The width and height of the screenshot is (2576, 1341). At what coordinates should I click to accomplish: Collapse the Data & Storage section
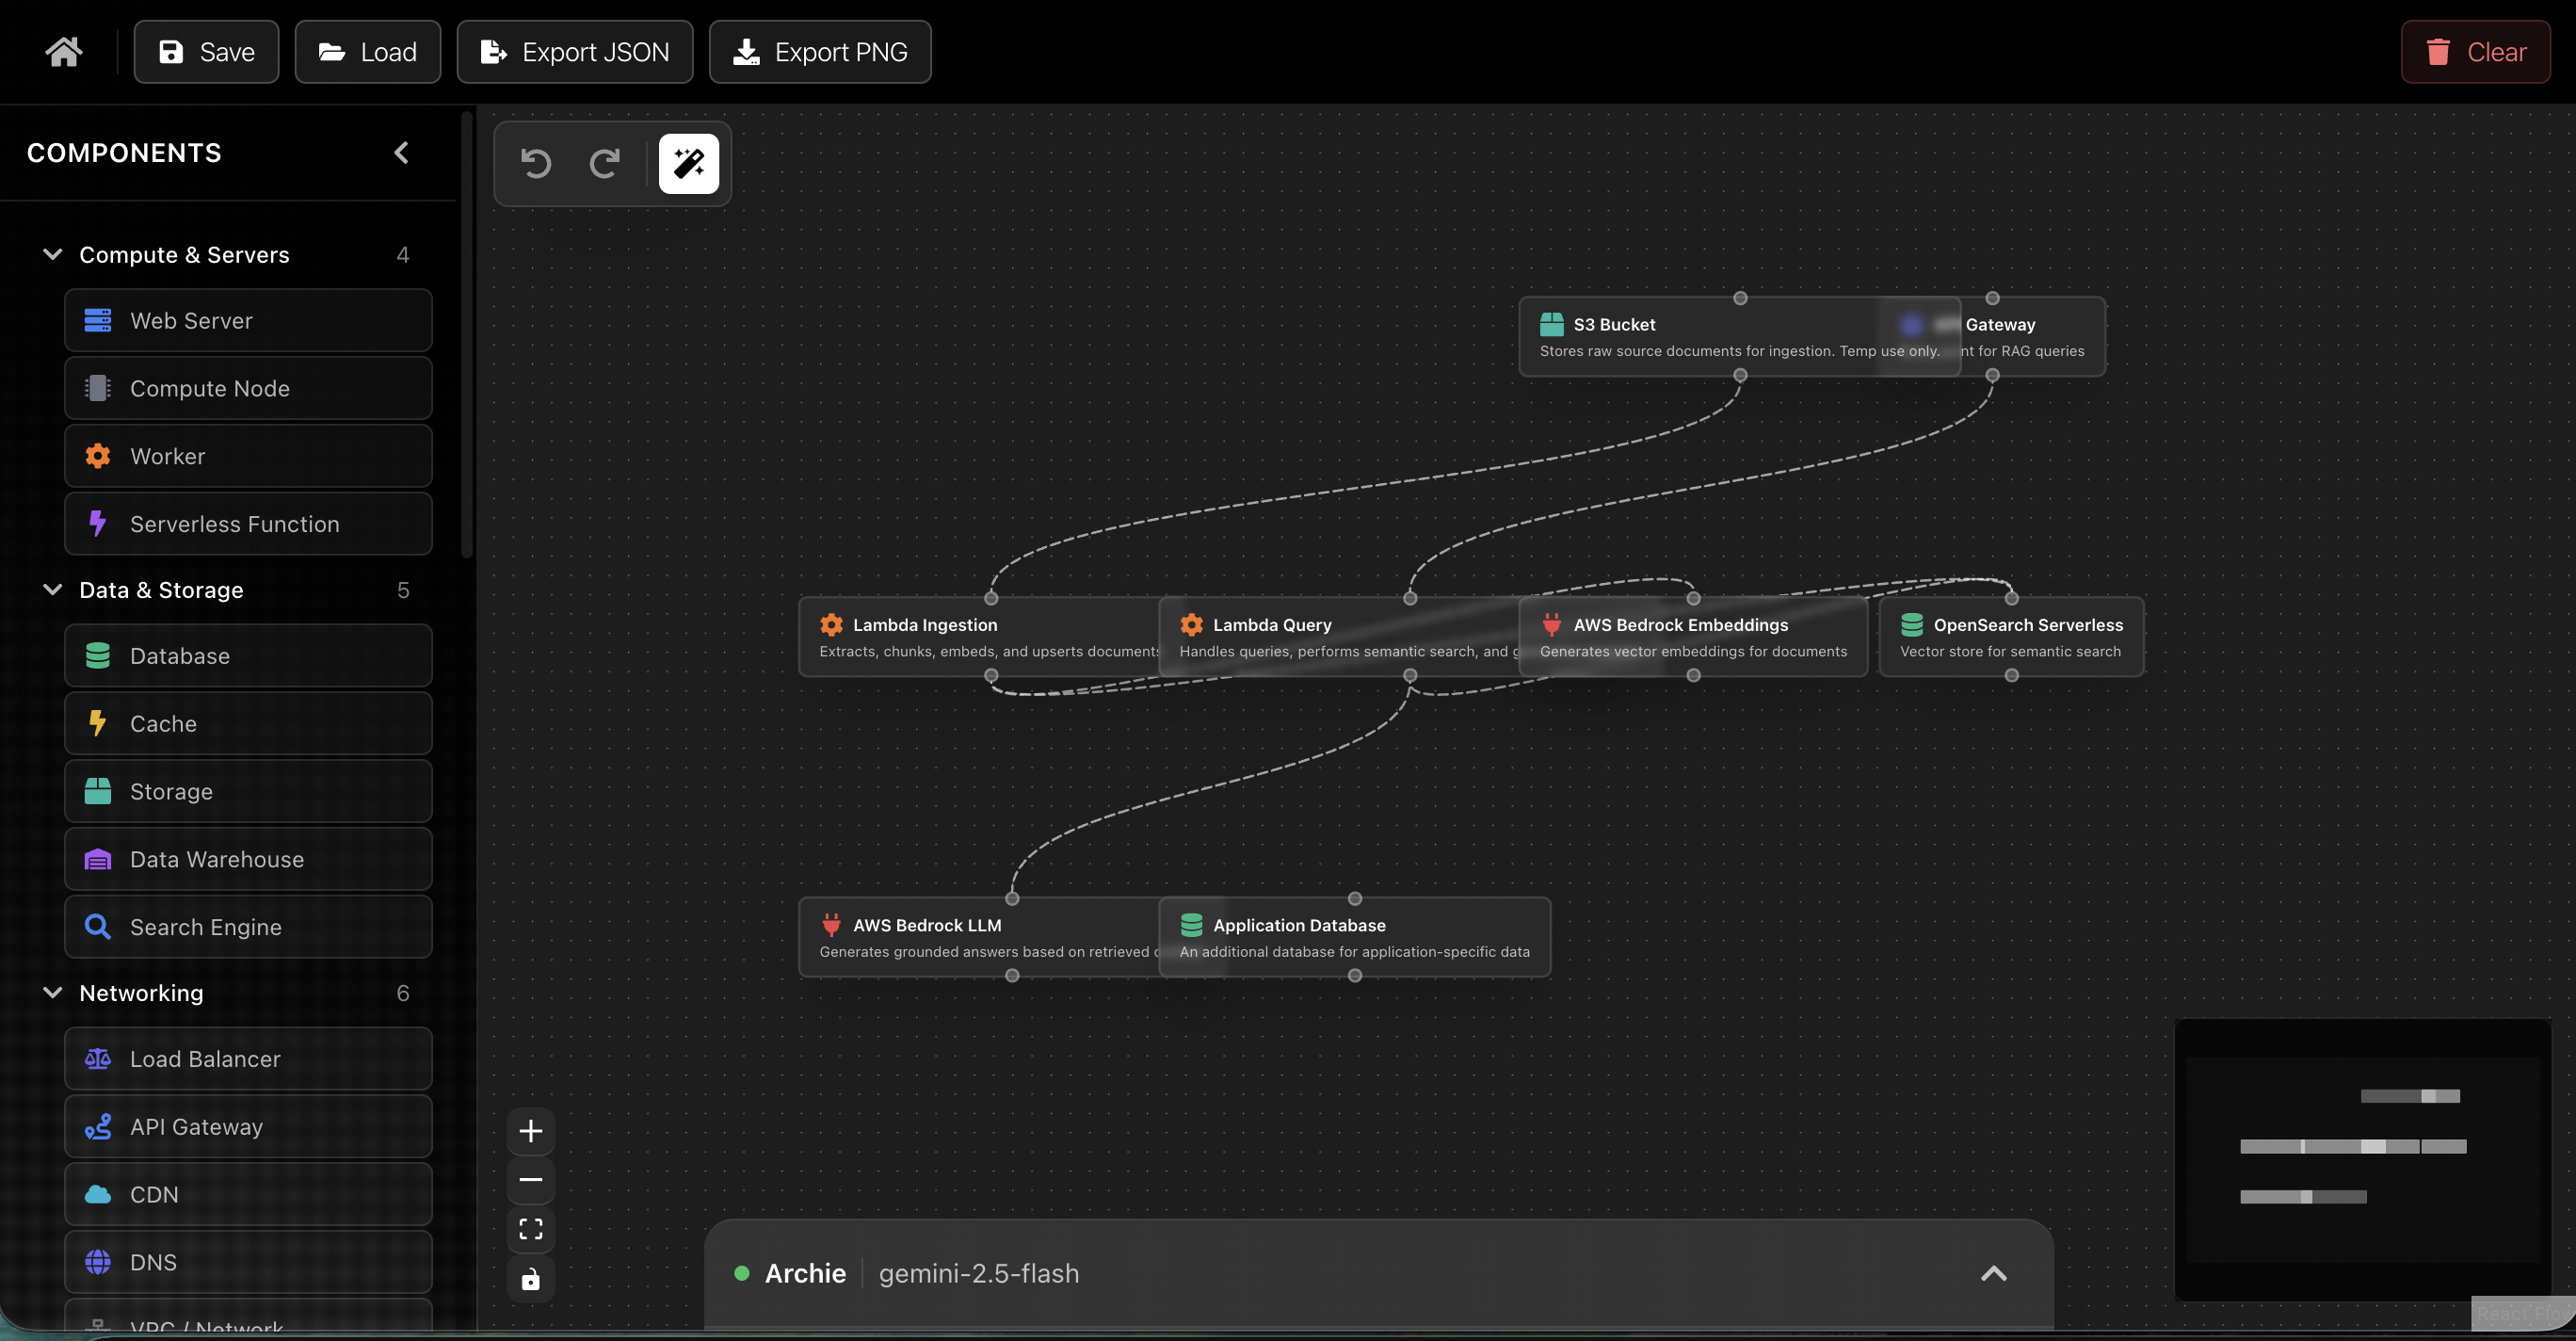(x=53, y=590)
